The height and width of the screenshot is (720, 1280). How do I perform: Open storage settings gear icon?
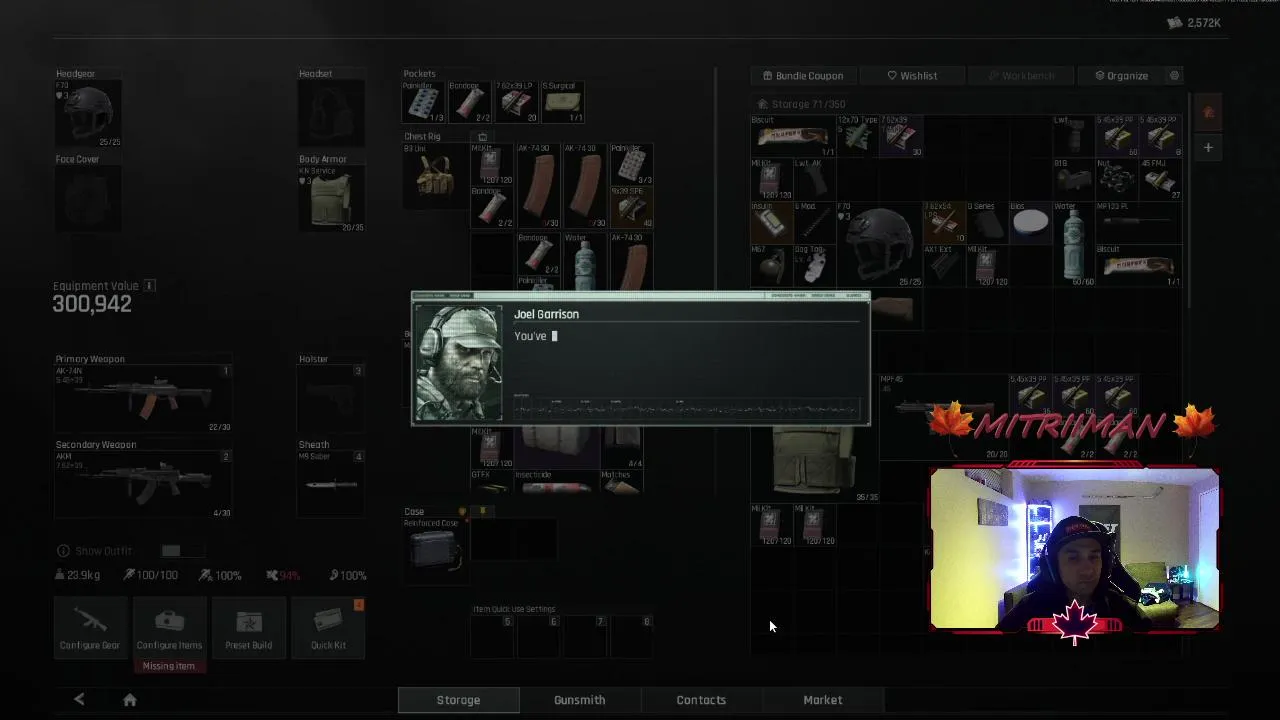tap(1175, 76)
